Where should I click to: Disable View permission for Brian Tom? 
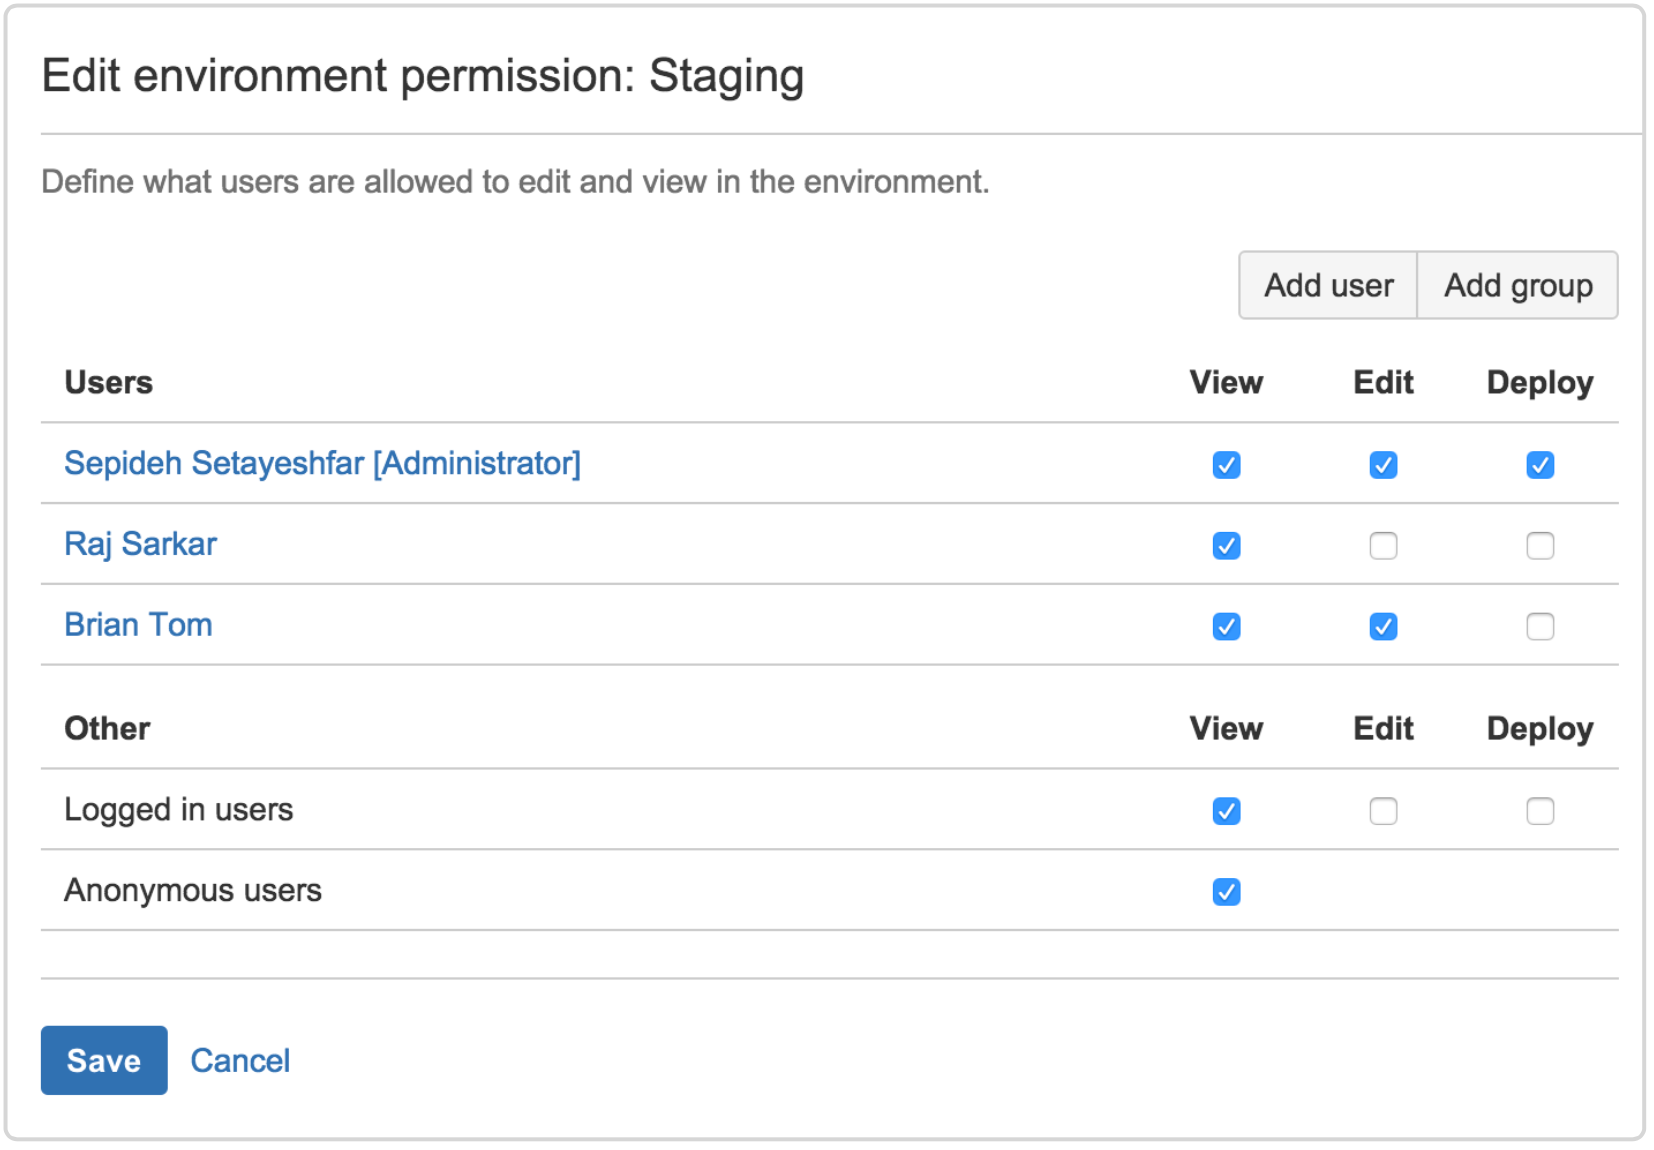pos(1226,626)
